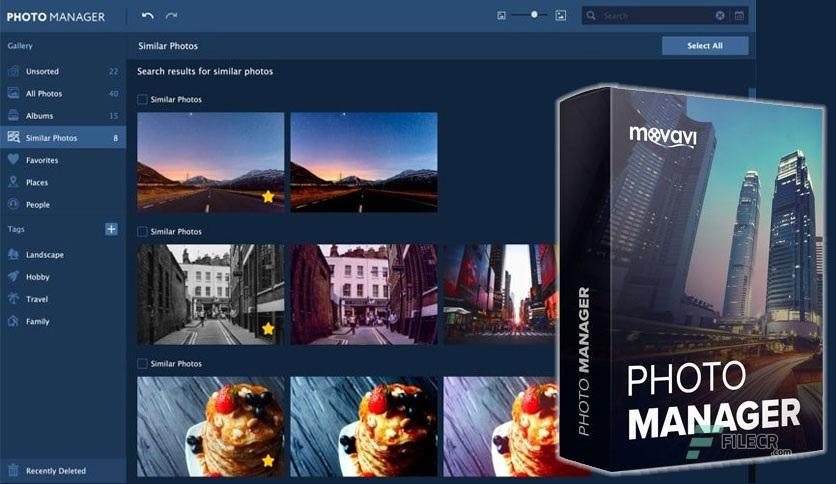Click the People face icon
836x484 pixels.
click(13, 204)
